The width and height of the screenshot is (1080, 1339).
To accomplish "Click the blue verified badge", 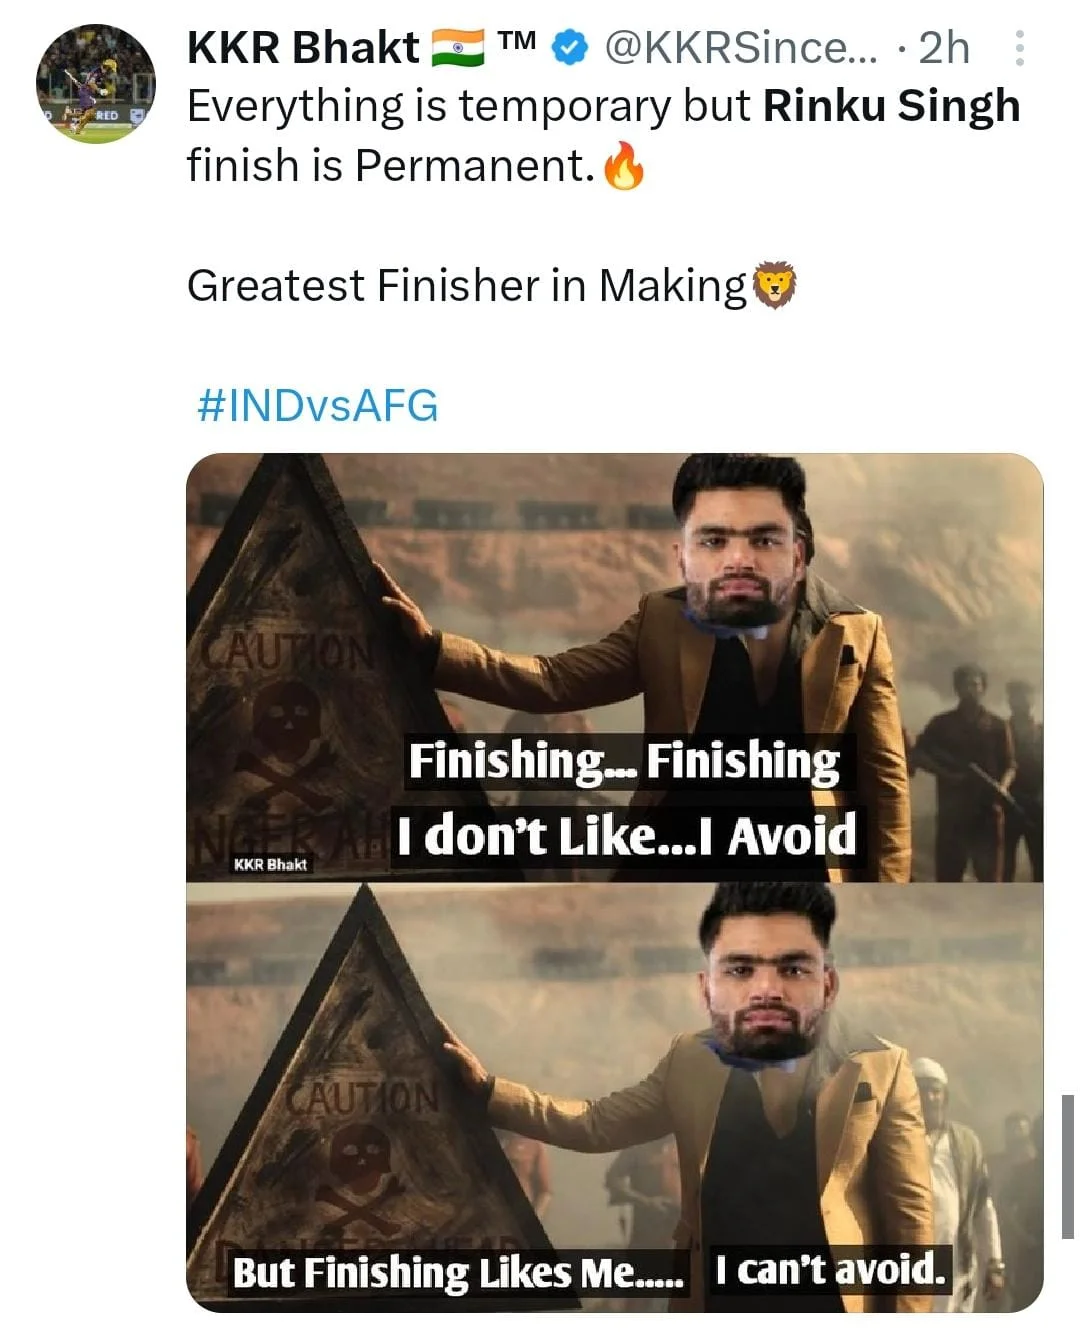I will pos(571,47).
